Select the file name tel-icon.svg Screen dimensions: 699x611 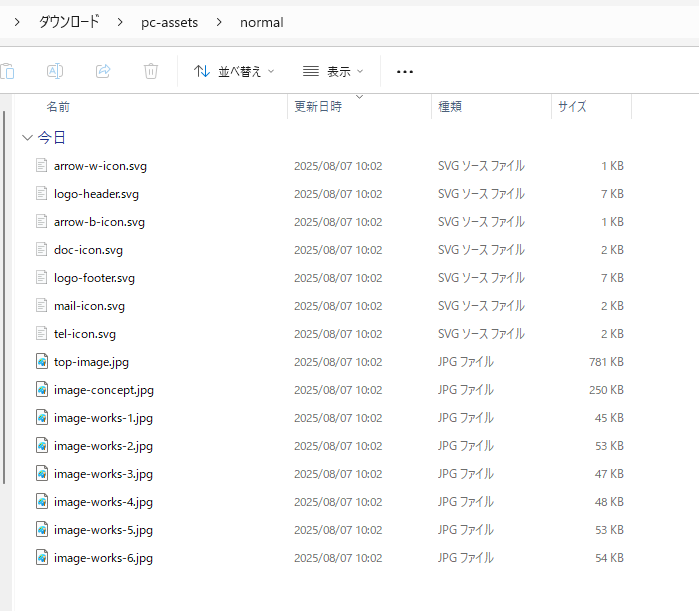[85, 335]
